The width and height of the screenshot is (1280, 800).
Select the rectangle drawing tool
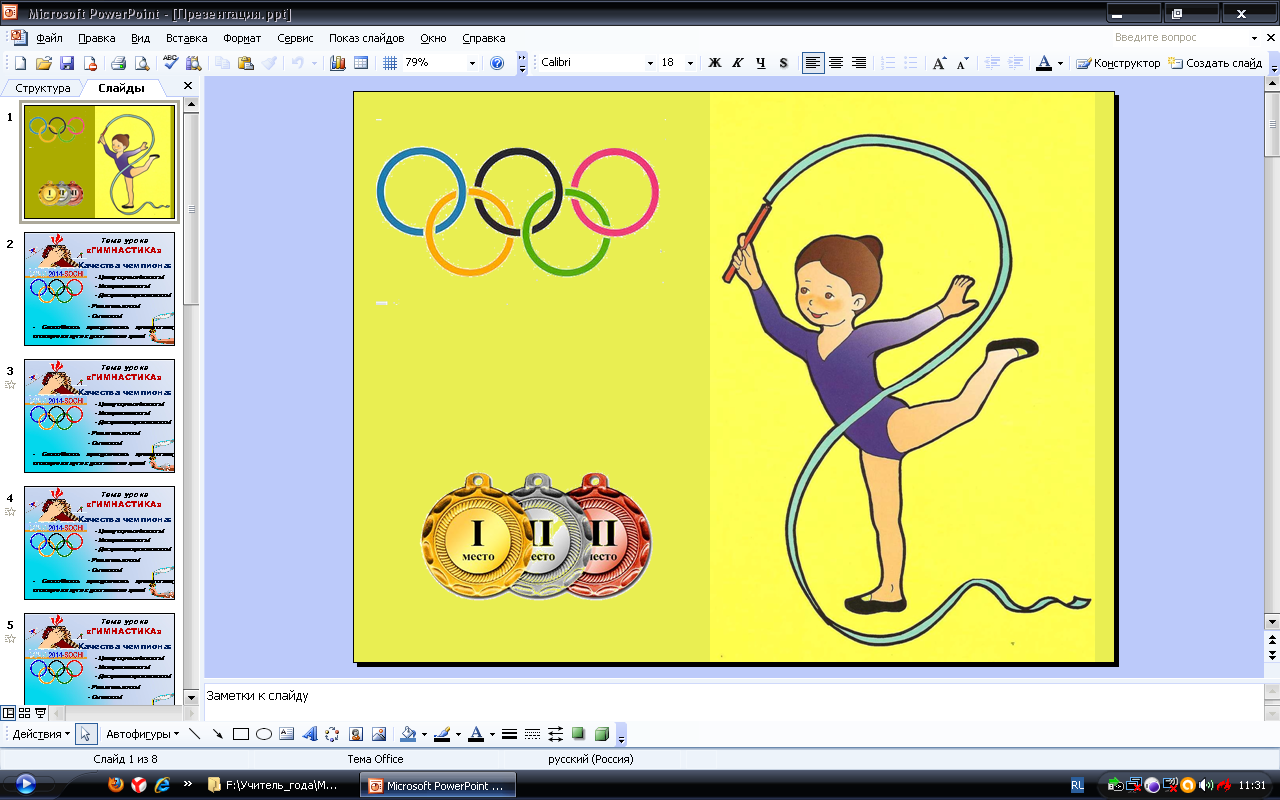click(x=241, y=734)
